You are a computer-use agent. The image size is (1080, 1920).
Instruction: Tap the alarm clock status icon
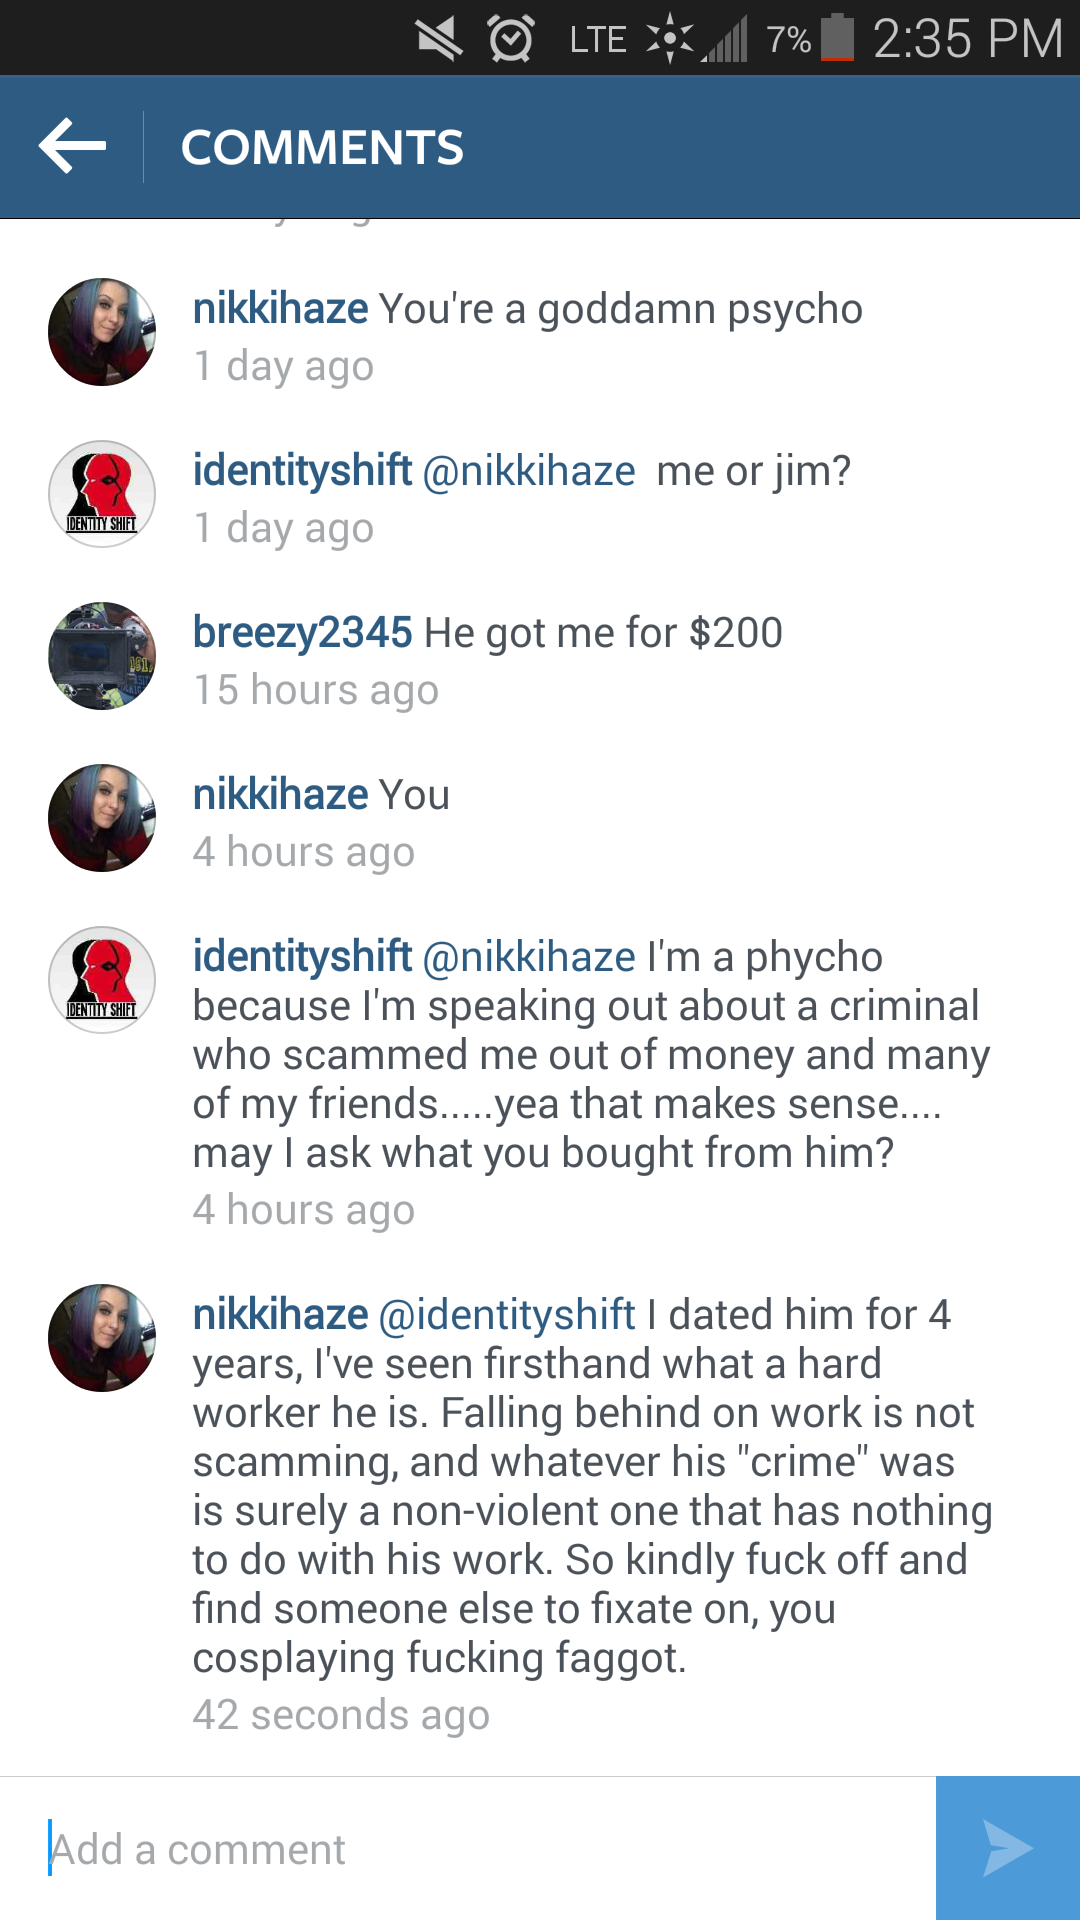tap(511, 39)
